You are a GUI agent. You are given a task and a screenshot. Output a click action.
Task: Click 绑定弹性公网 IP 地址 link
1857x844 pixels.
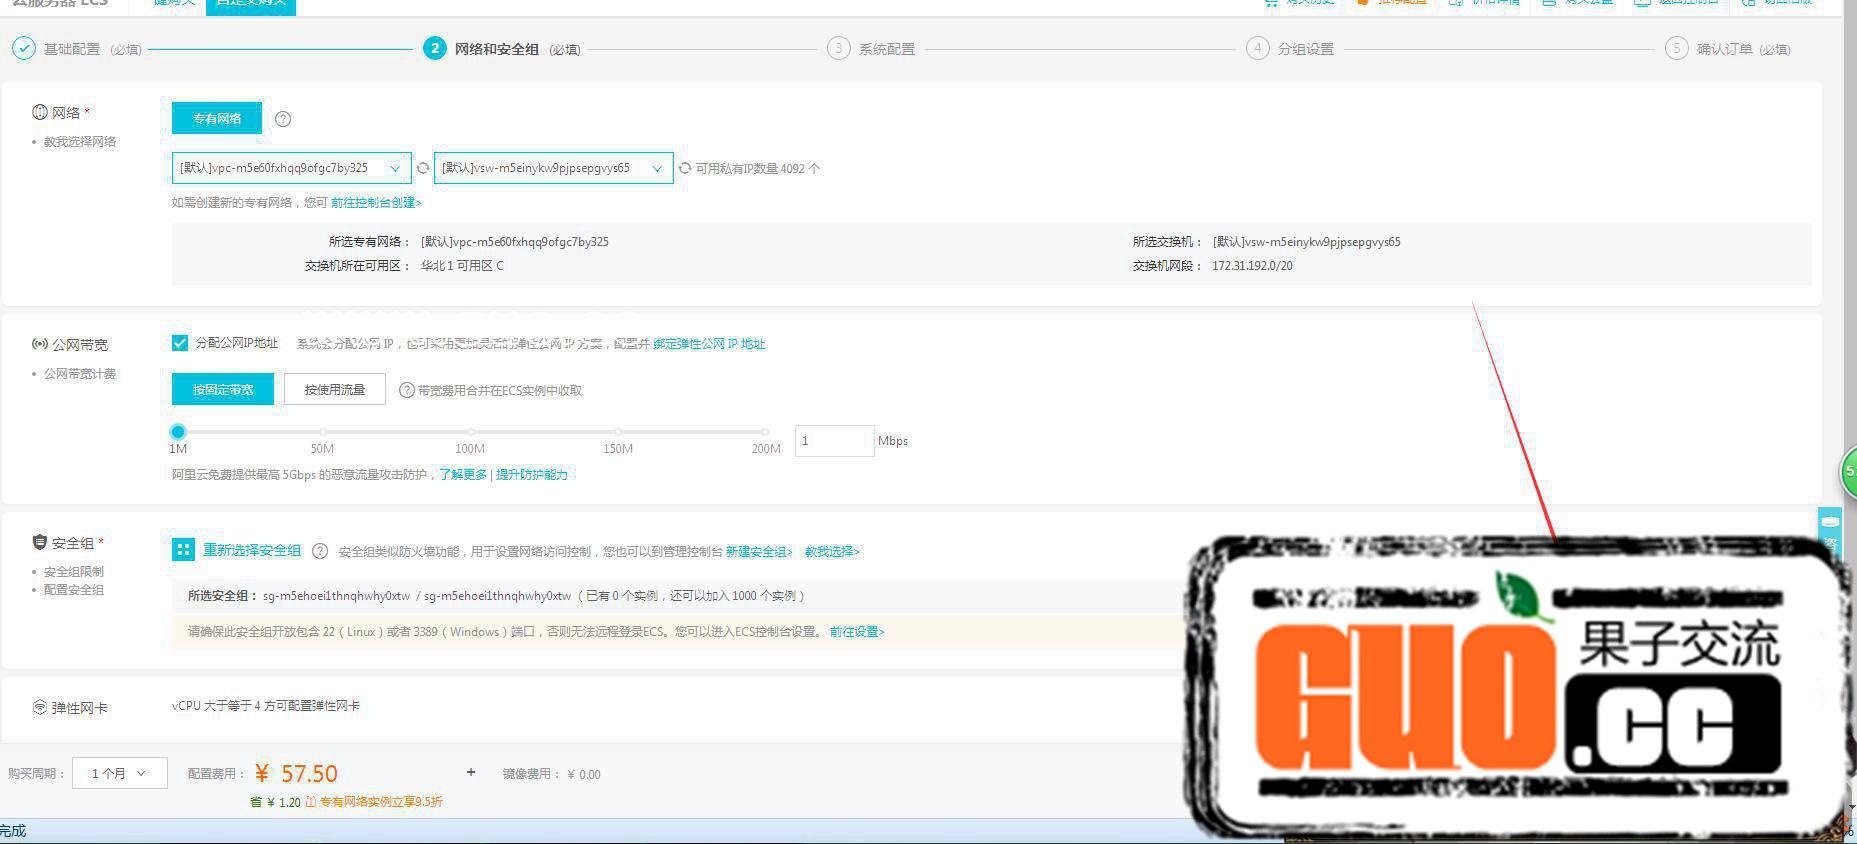pos(709,344)
